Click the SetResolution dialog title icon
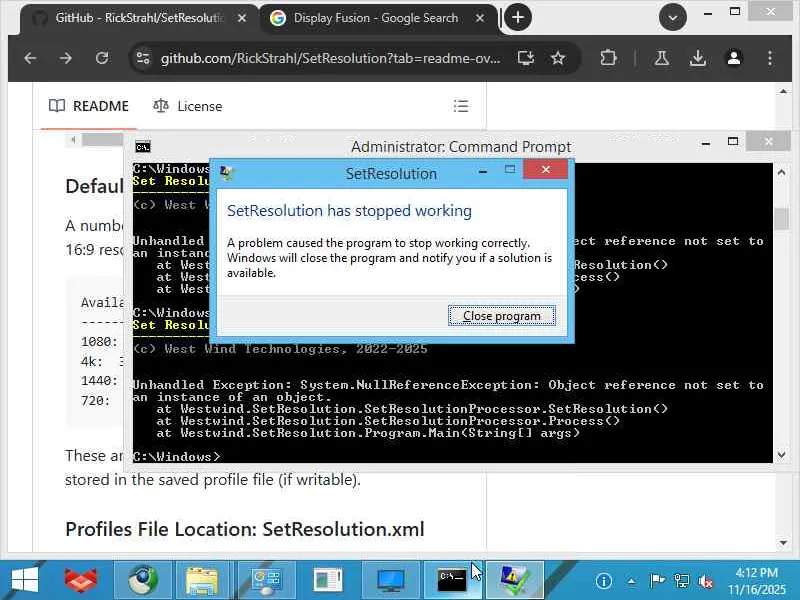Viewport: 800px width, 600px height. click(227, 173)
